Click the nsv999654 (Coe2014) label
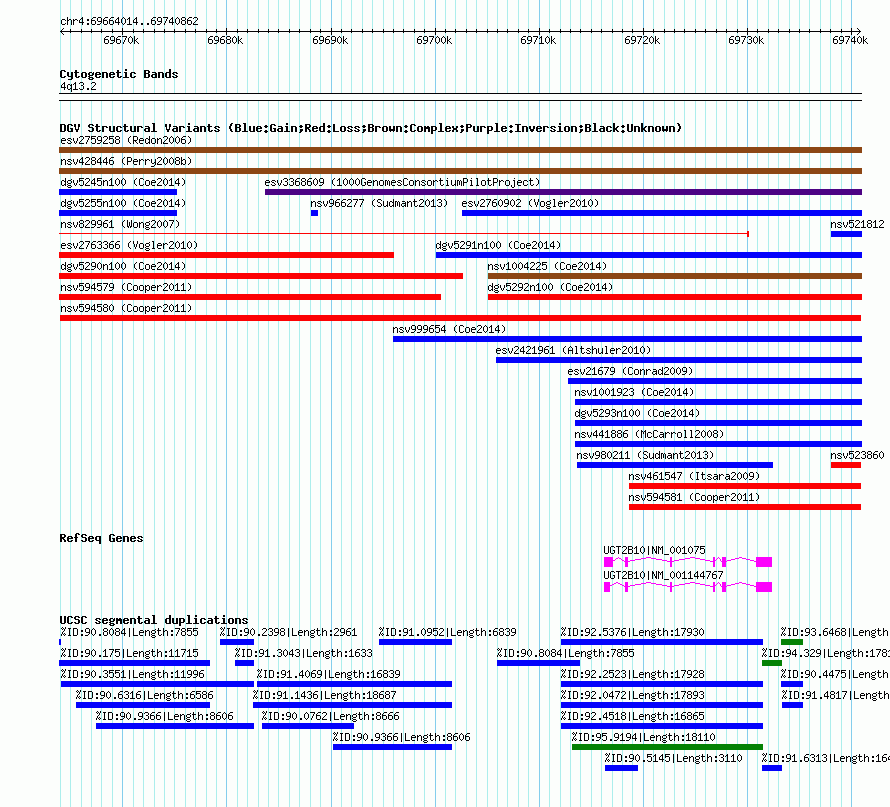The width and height of the screenshot is (890, 807). pos(449,329)
